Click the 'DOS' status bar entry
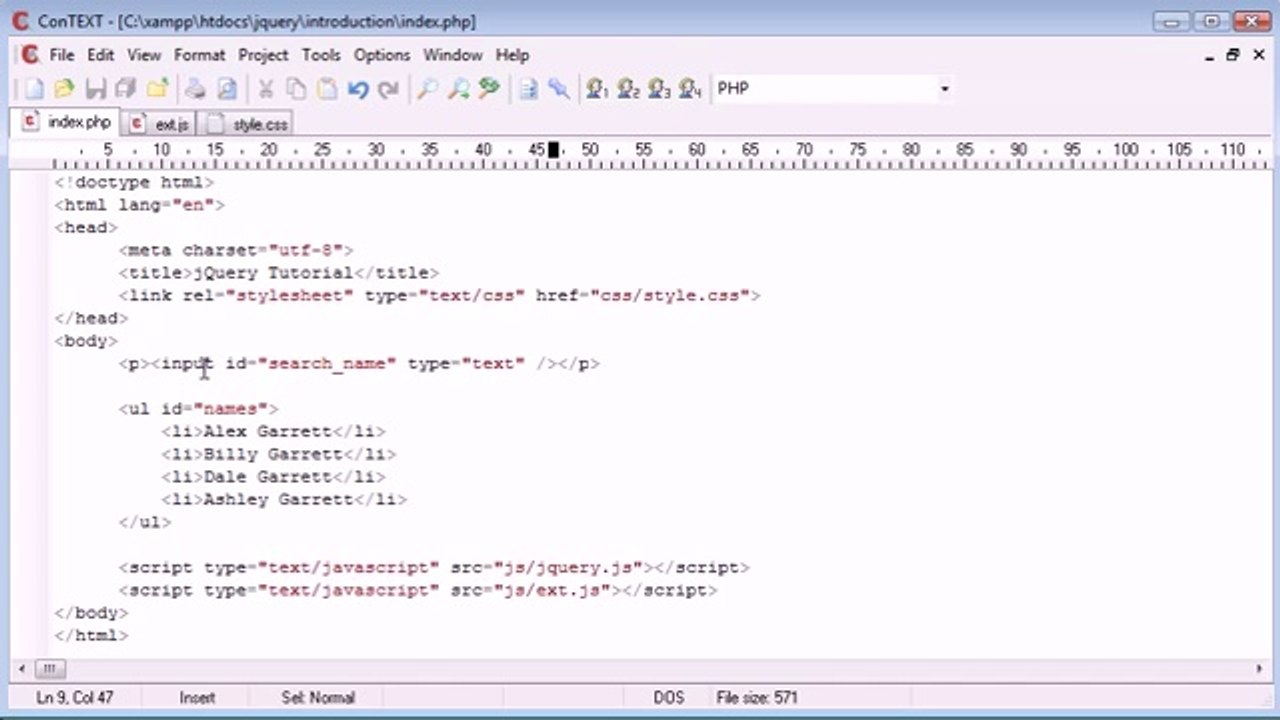Screen dimensions: 1280x720 click(669, 698)
